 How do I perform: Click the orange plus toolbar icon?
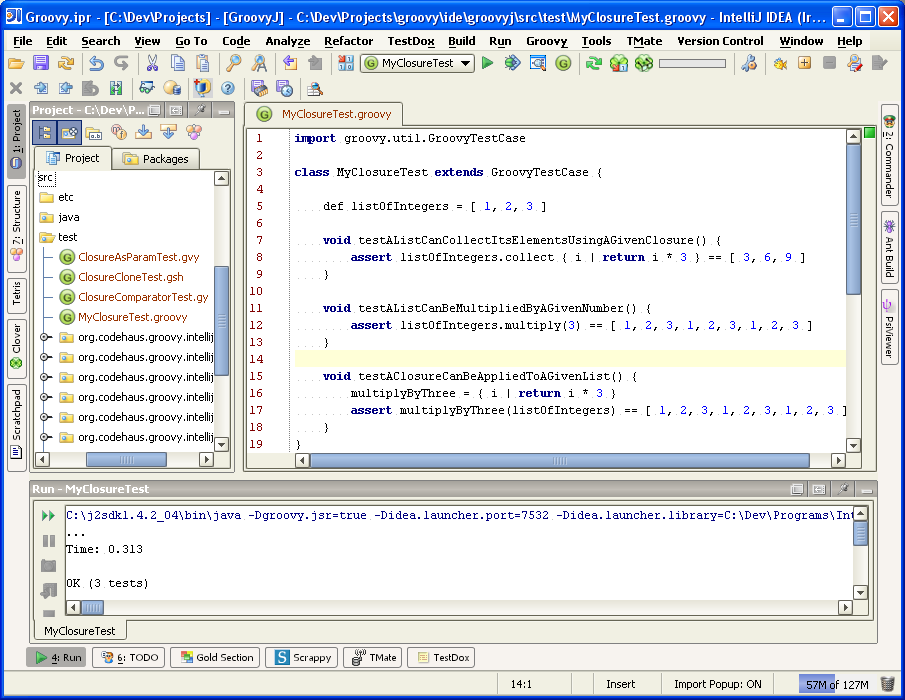point(805,63)
